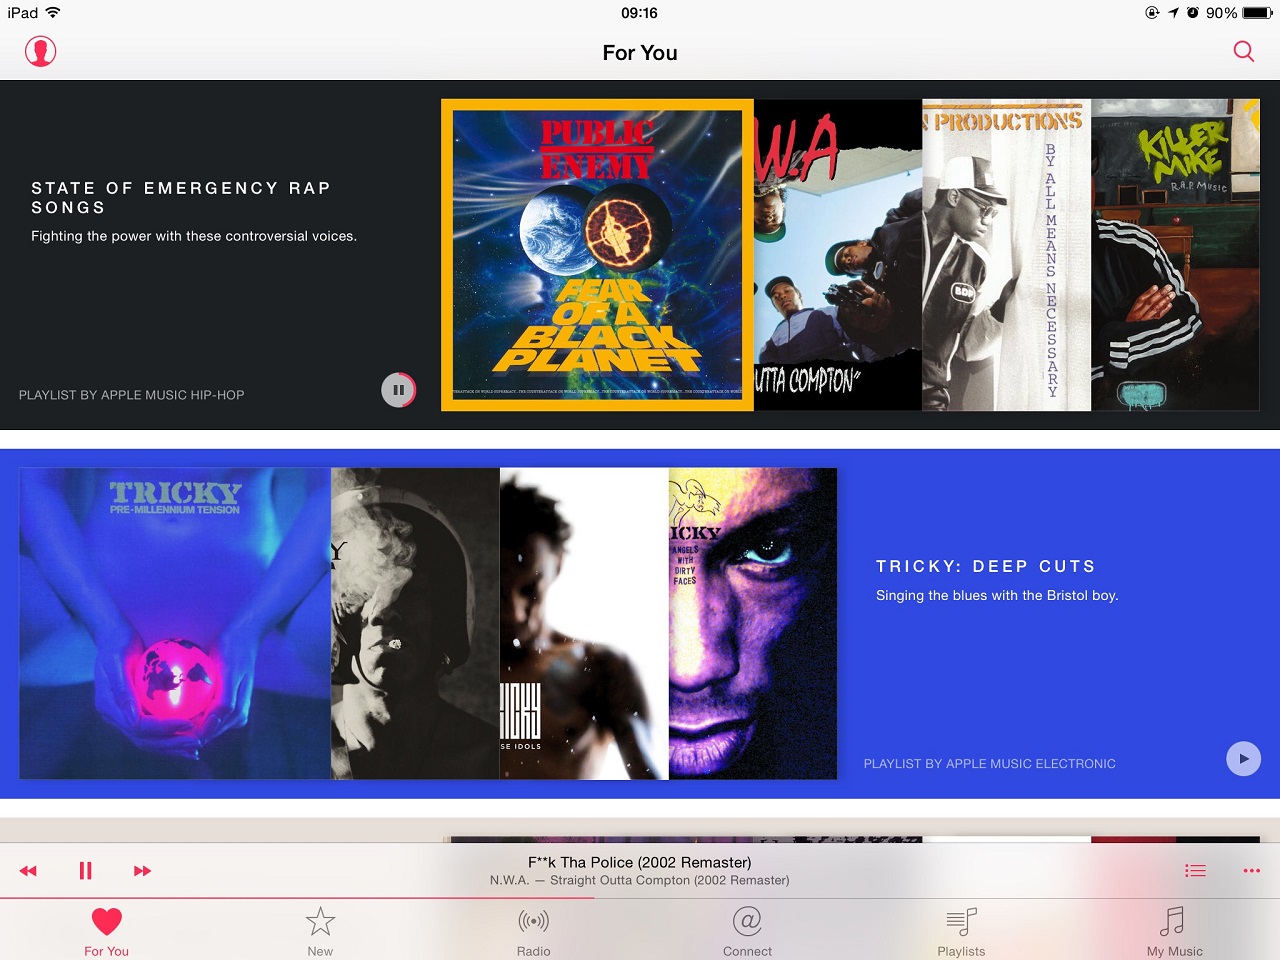
Task: Open the Angels With Dirty Faces cover
Action: [x=752, y=623]
